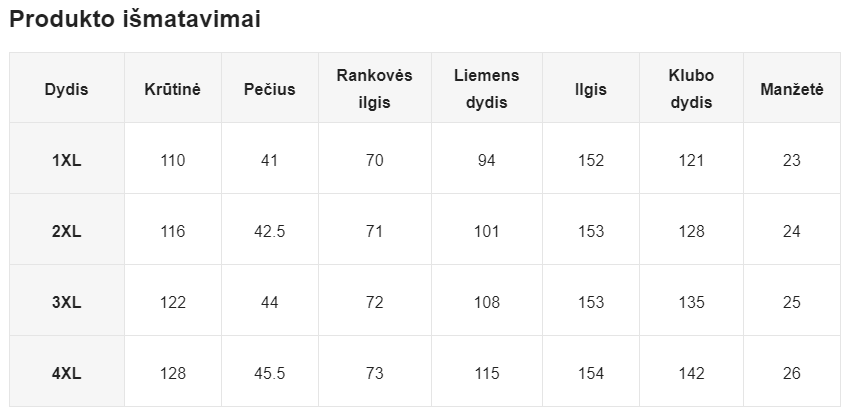Select cuff value 26 in 4XL row
The height and width of the screenshot is (414, 849).
tap(791, 373)
